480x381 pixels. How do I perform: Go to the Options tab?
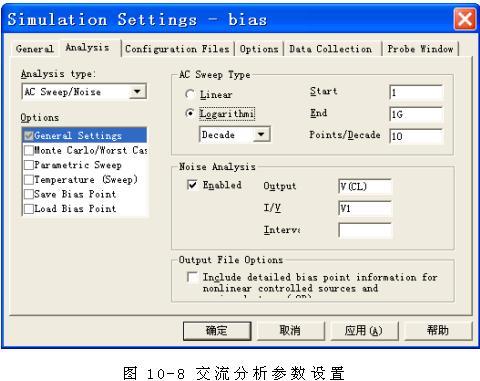(x=259, y=49)
